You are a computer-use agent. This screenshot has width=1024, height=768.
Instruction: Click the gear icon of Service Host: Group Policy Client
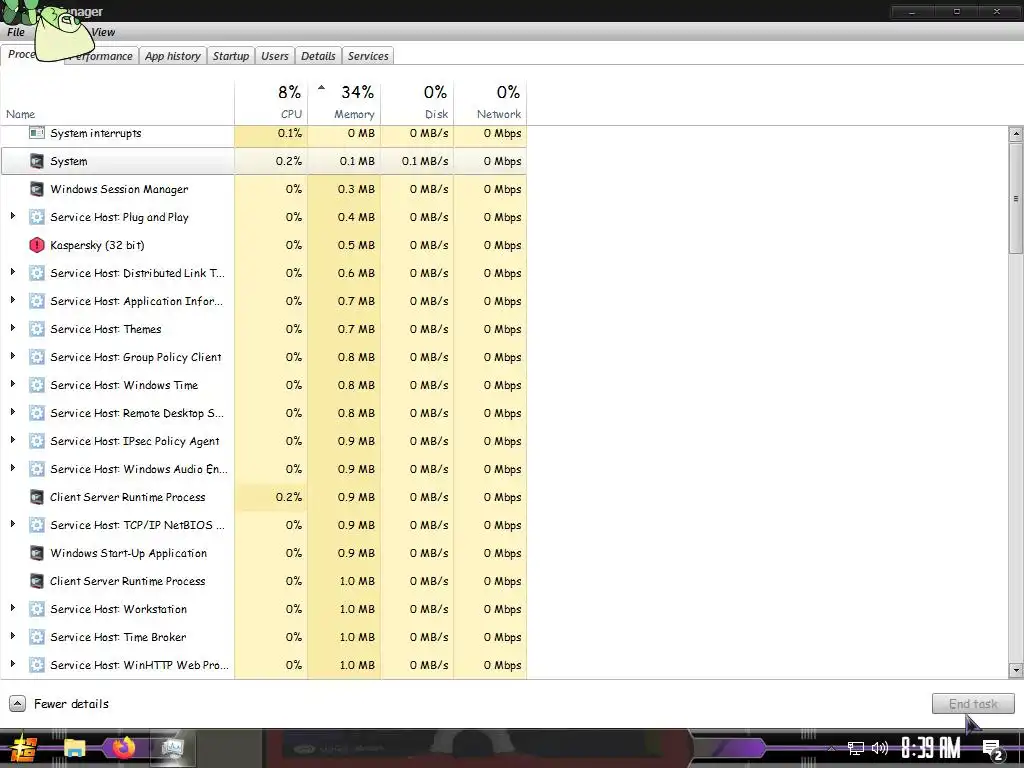37,357
